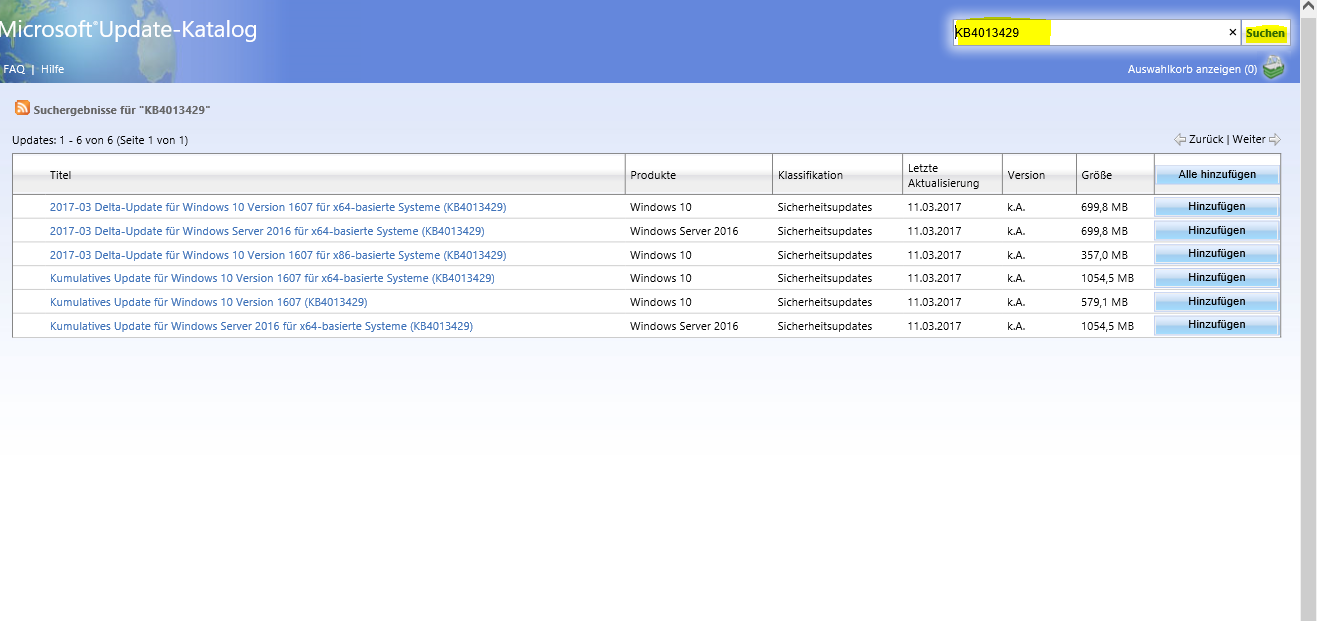This screenshot has height=621, width=1317.
Task: Open the Hilfe link
Action: (x=52, y=69)
